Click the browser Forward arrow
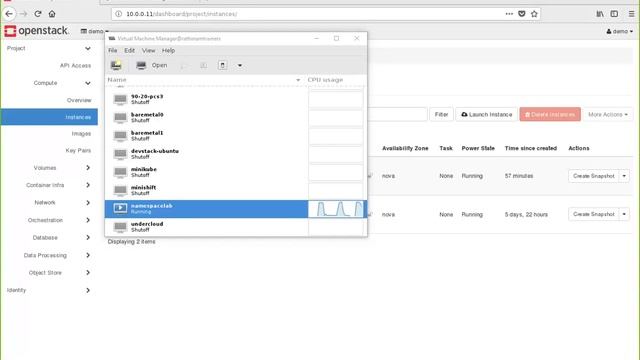 [x=23, y=14]
